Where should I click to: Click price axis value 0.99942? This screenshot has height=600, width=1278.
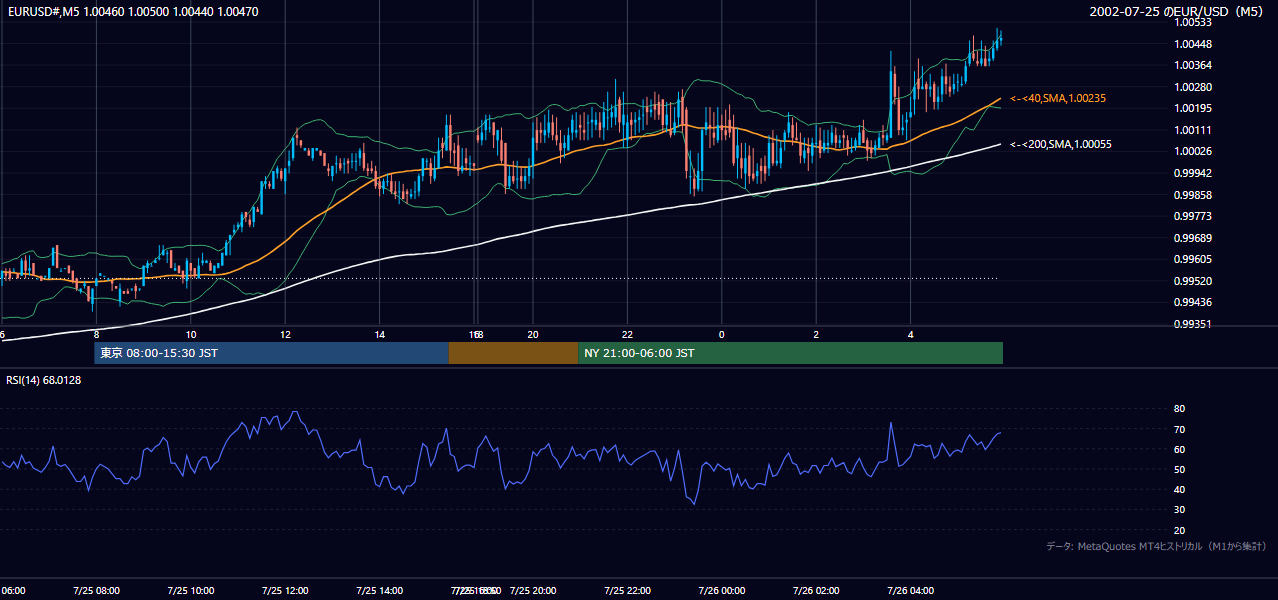(1194, 173)
